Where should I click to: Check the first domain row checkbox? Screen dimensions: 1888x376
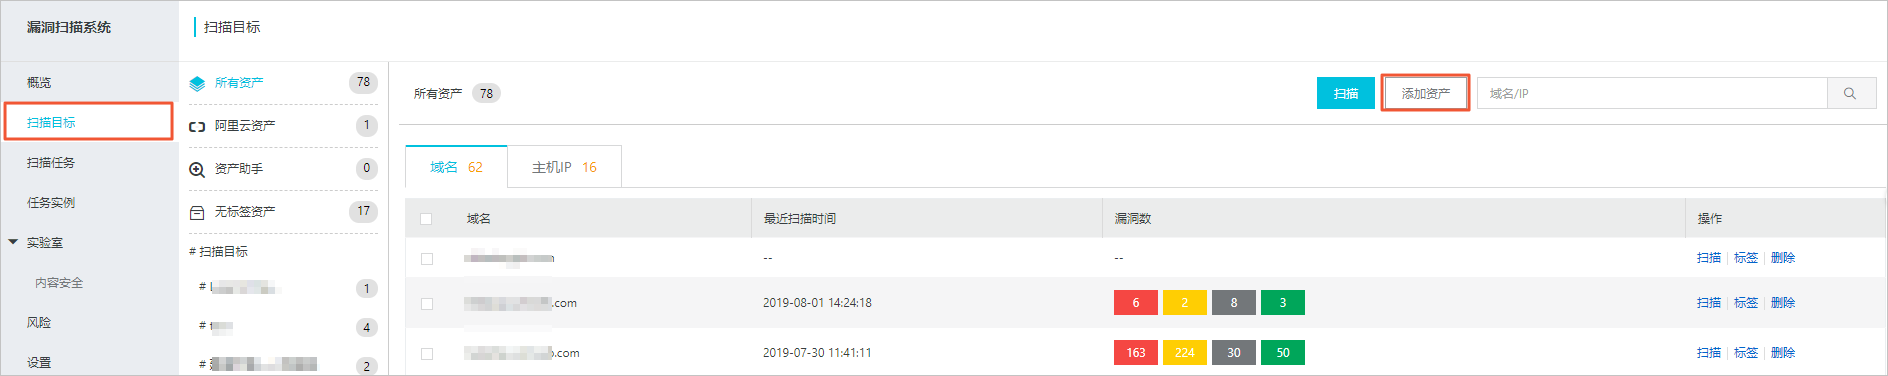pos(427,258)
